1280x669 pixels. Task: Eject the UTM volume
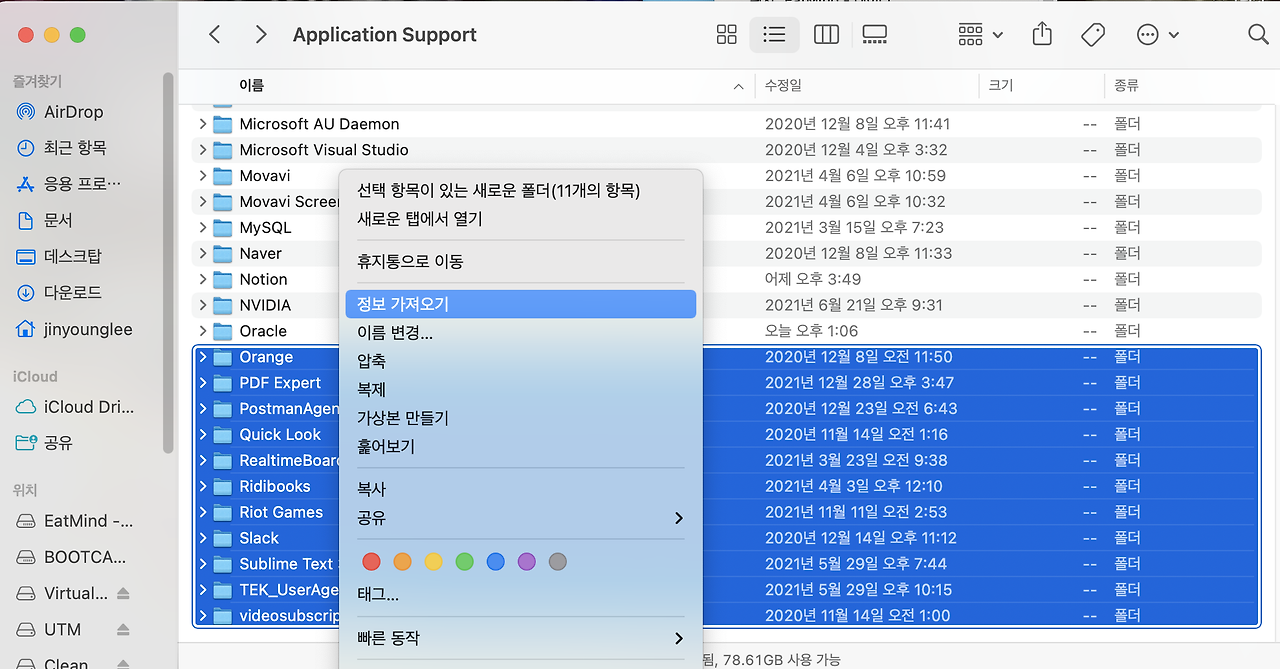[x=123, y=629]
